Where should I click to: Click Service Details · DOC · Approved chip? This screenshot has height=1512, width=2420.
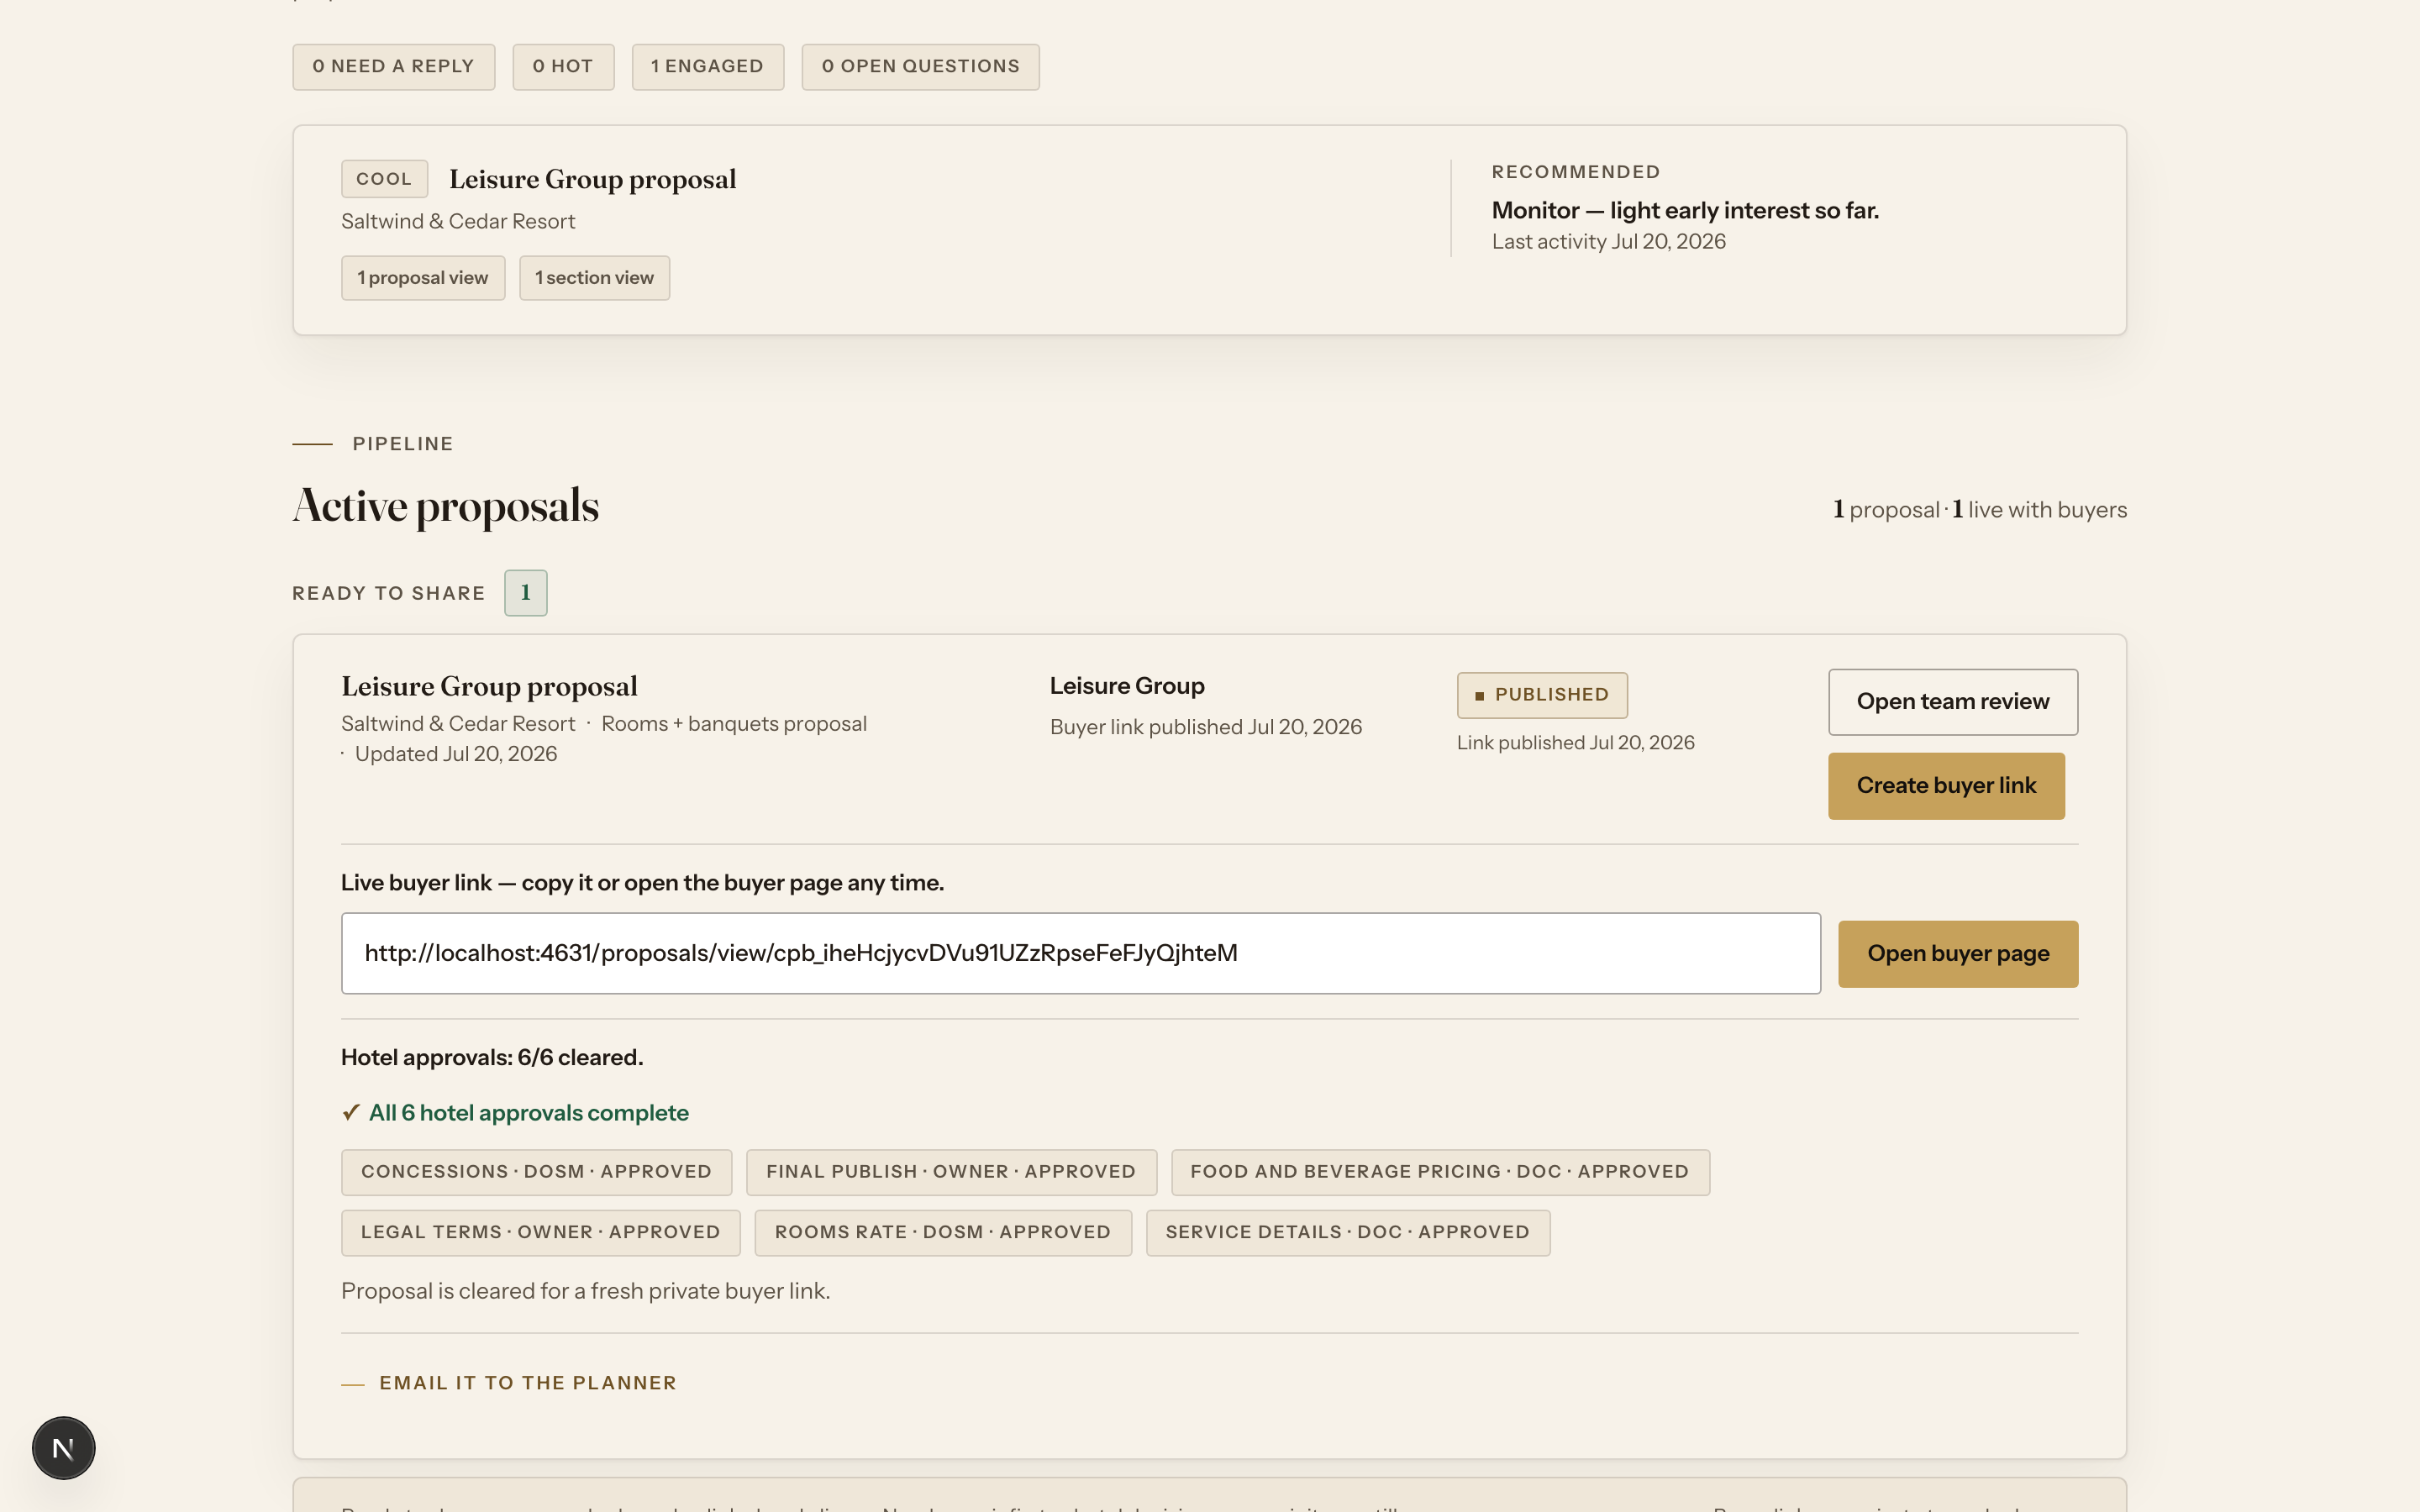tap(1347, 1233)
